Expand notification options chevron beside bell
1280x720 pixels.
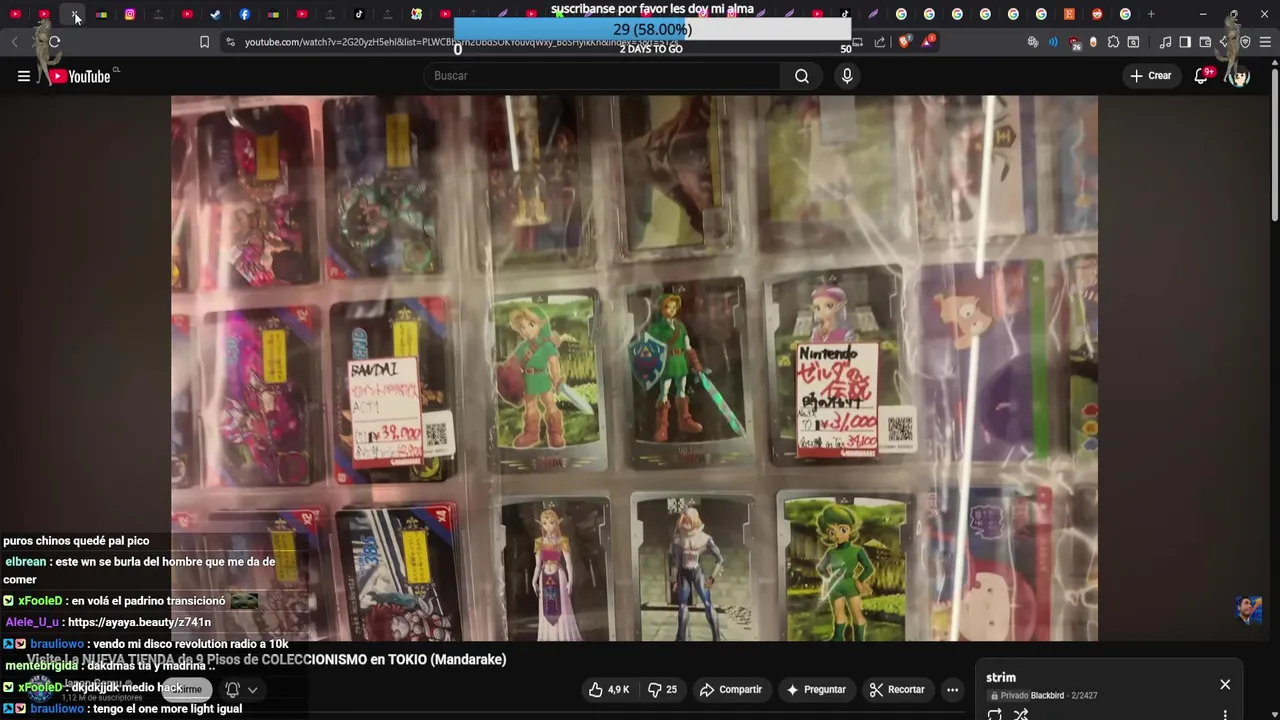[x=253, y=690]
